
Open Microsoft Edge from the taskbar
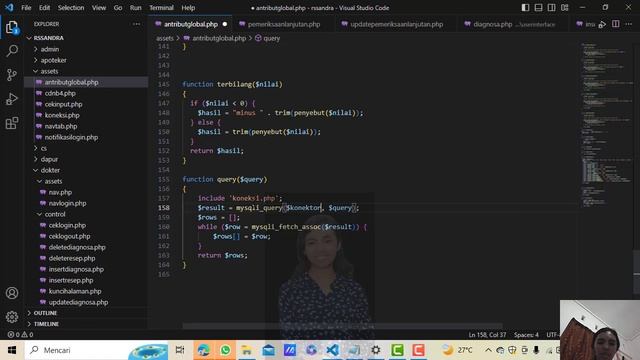click(x=203, y=350)
